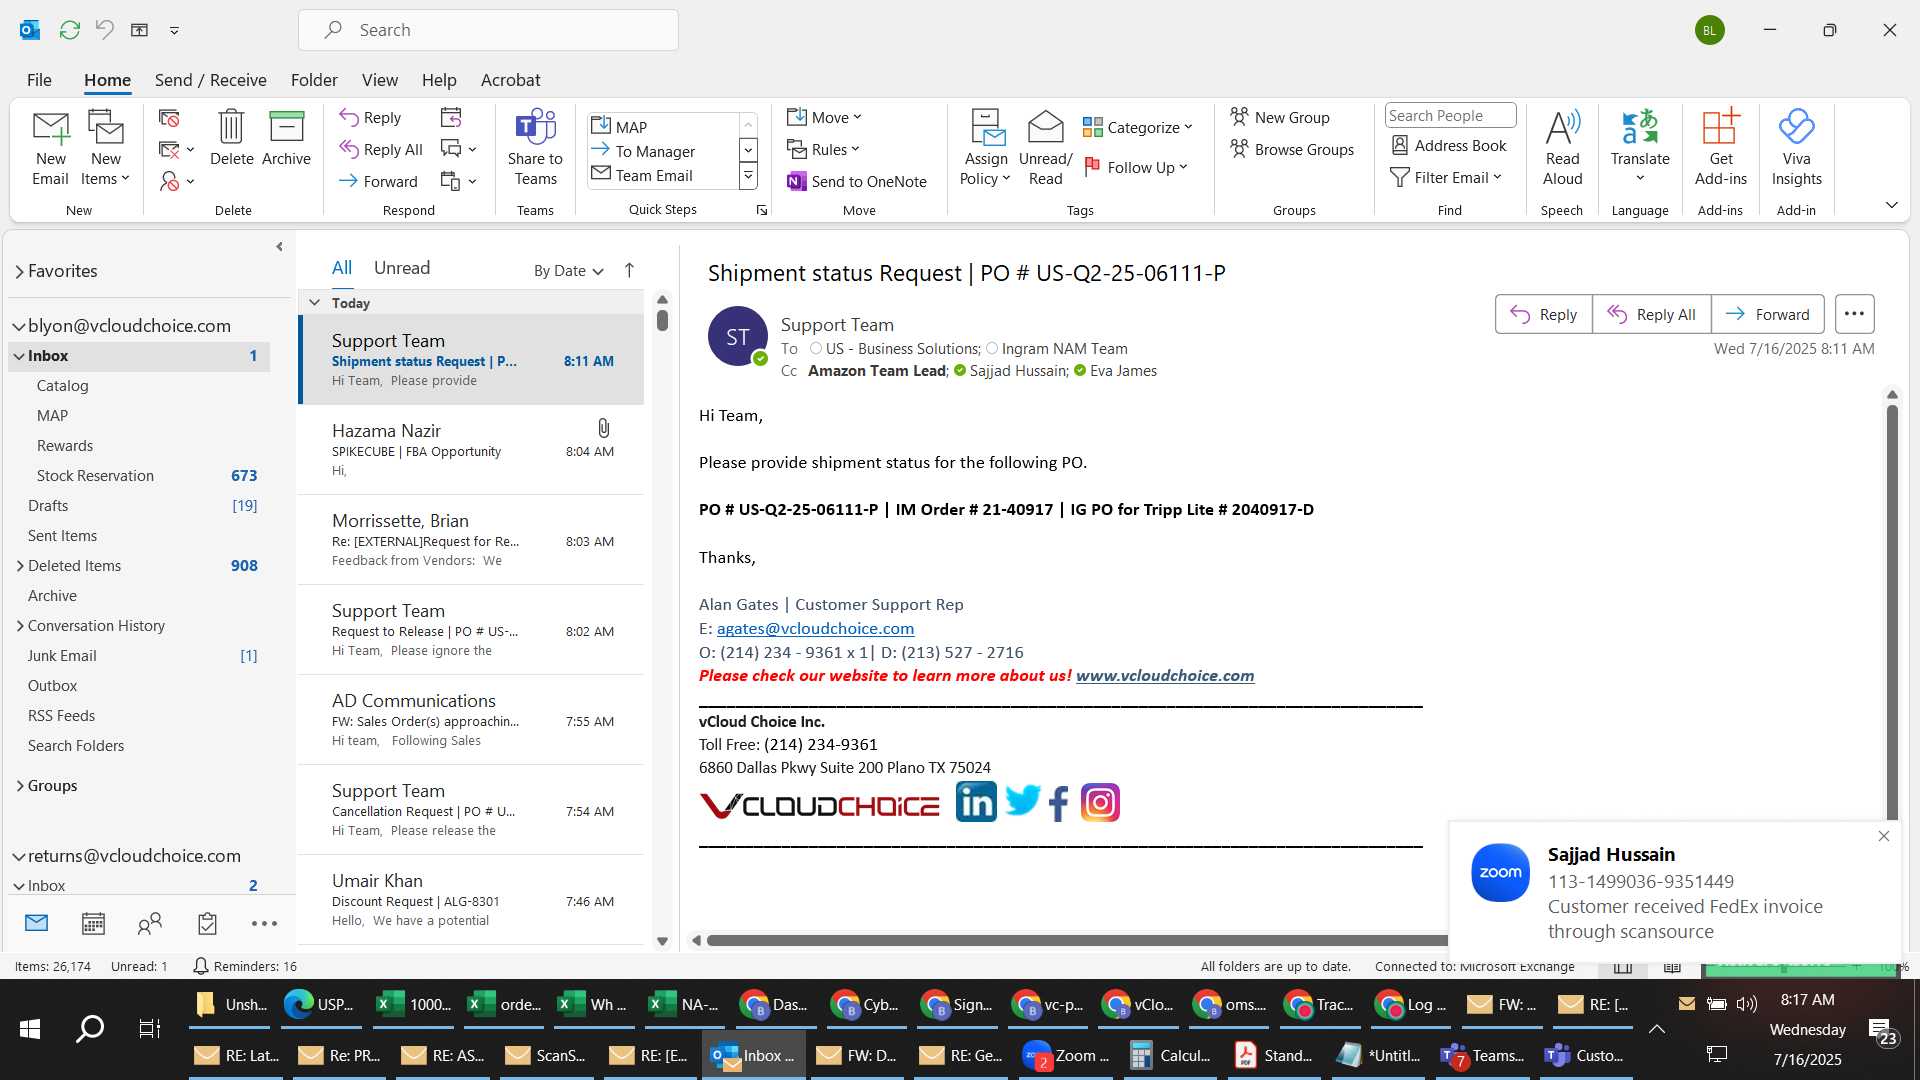The height and width of the screenshot is (1080, 1920).
Task: Expand the Favorites section
Action: [x=19, y=271]
